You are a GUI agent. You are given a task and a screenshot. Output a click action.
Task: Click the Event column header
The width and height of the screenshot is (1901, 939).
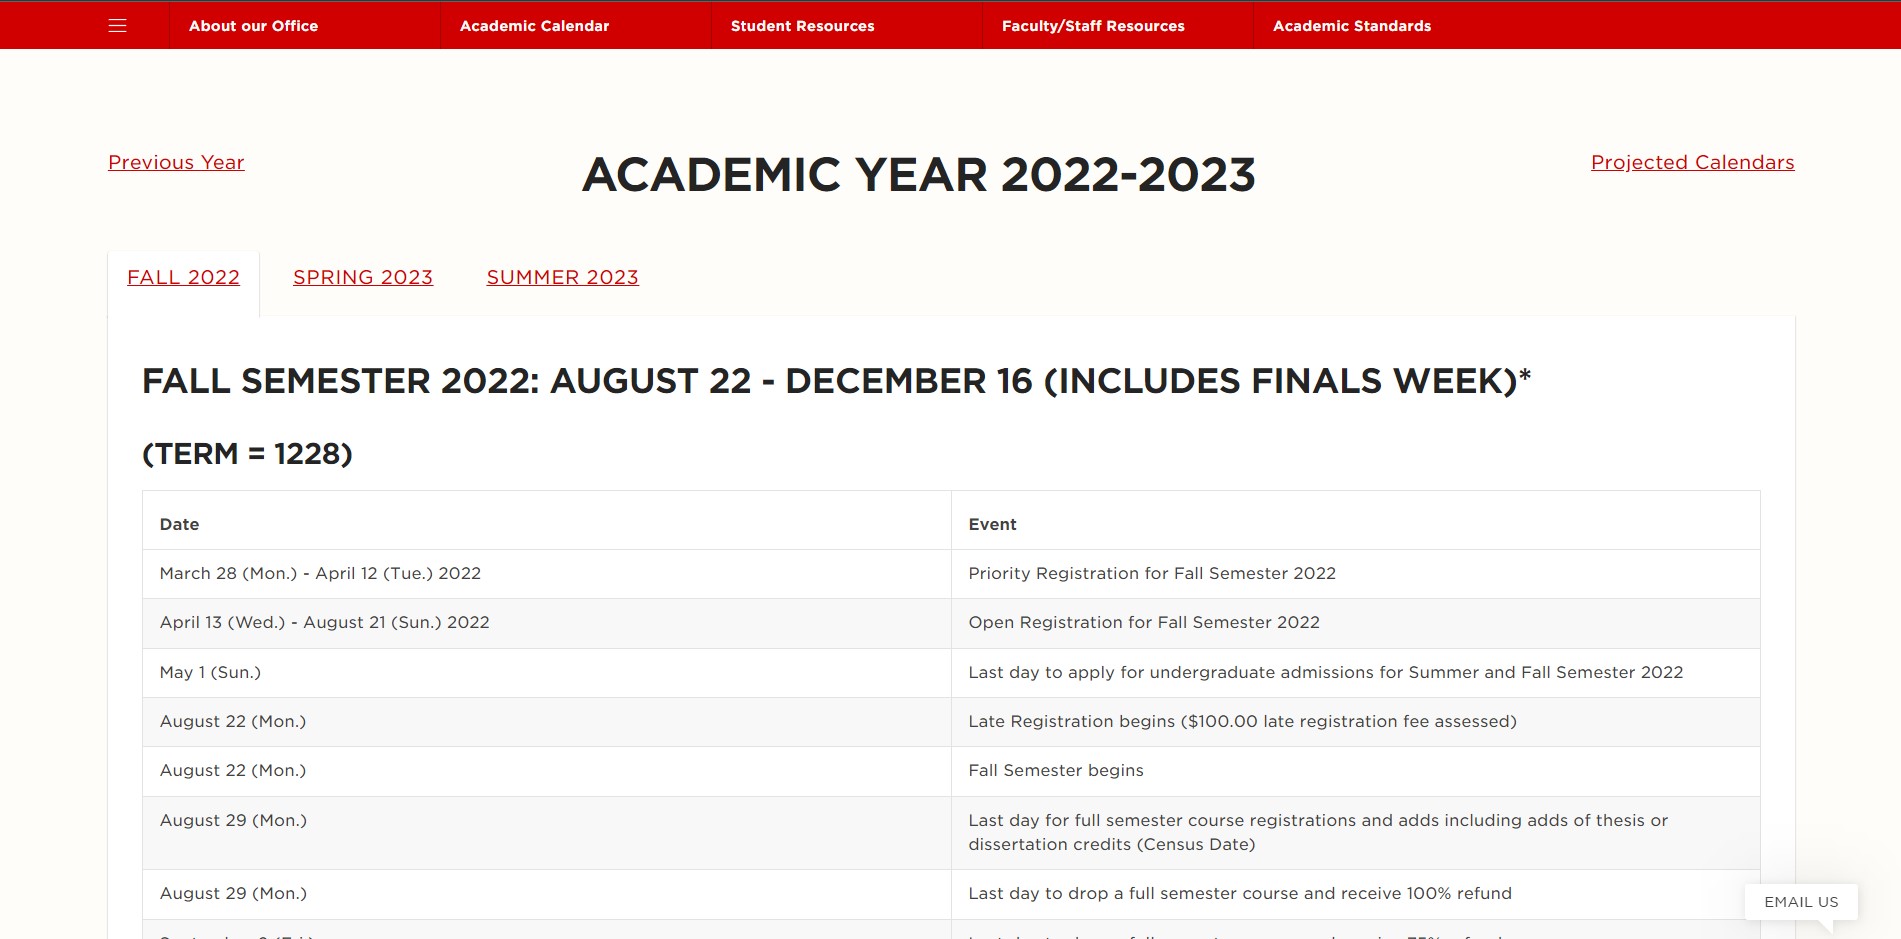click(x=992, y=524)
